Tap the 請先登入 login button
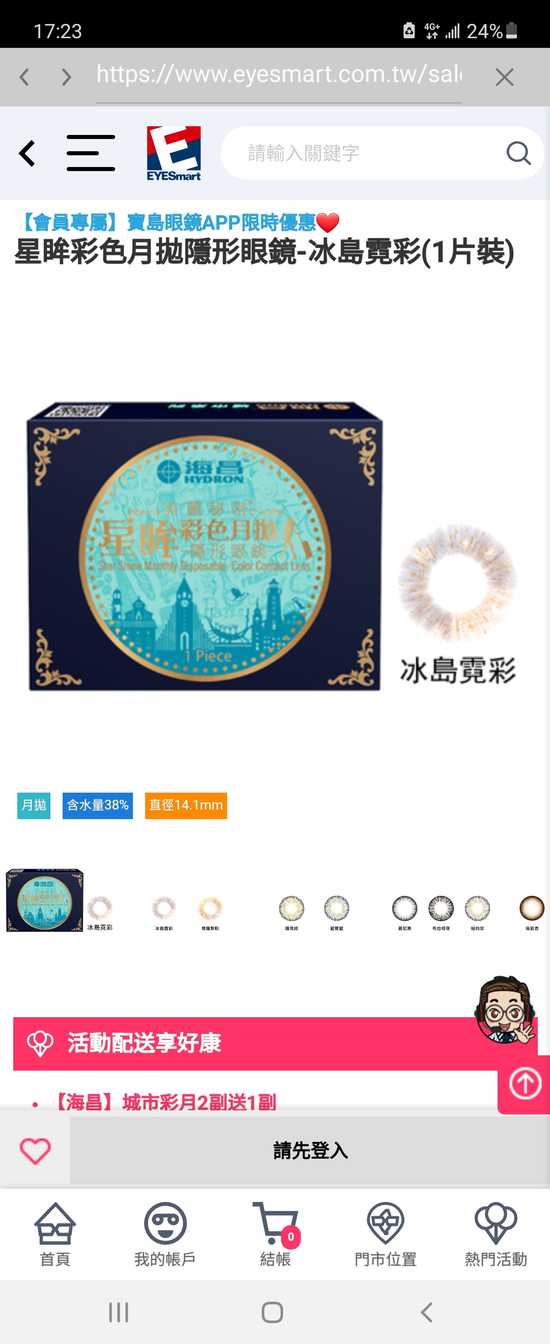 [310, 1151]
